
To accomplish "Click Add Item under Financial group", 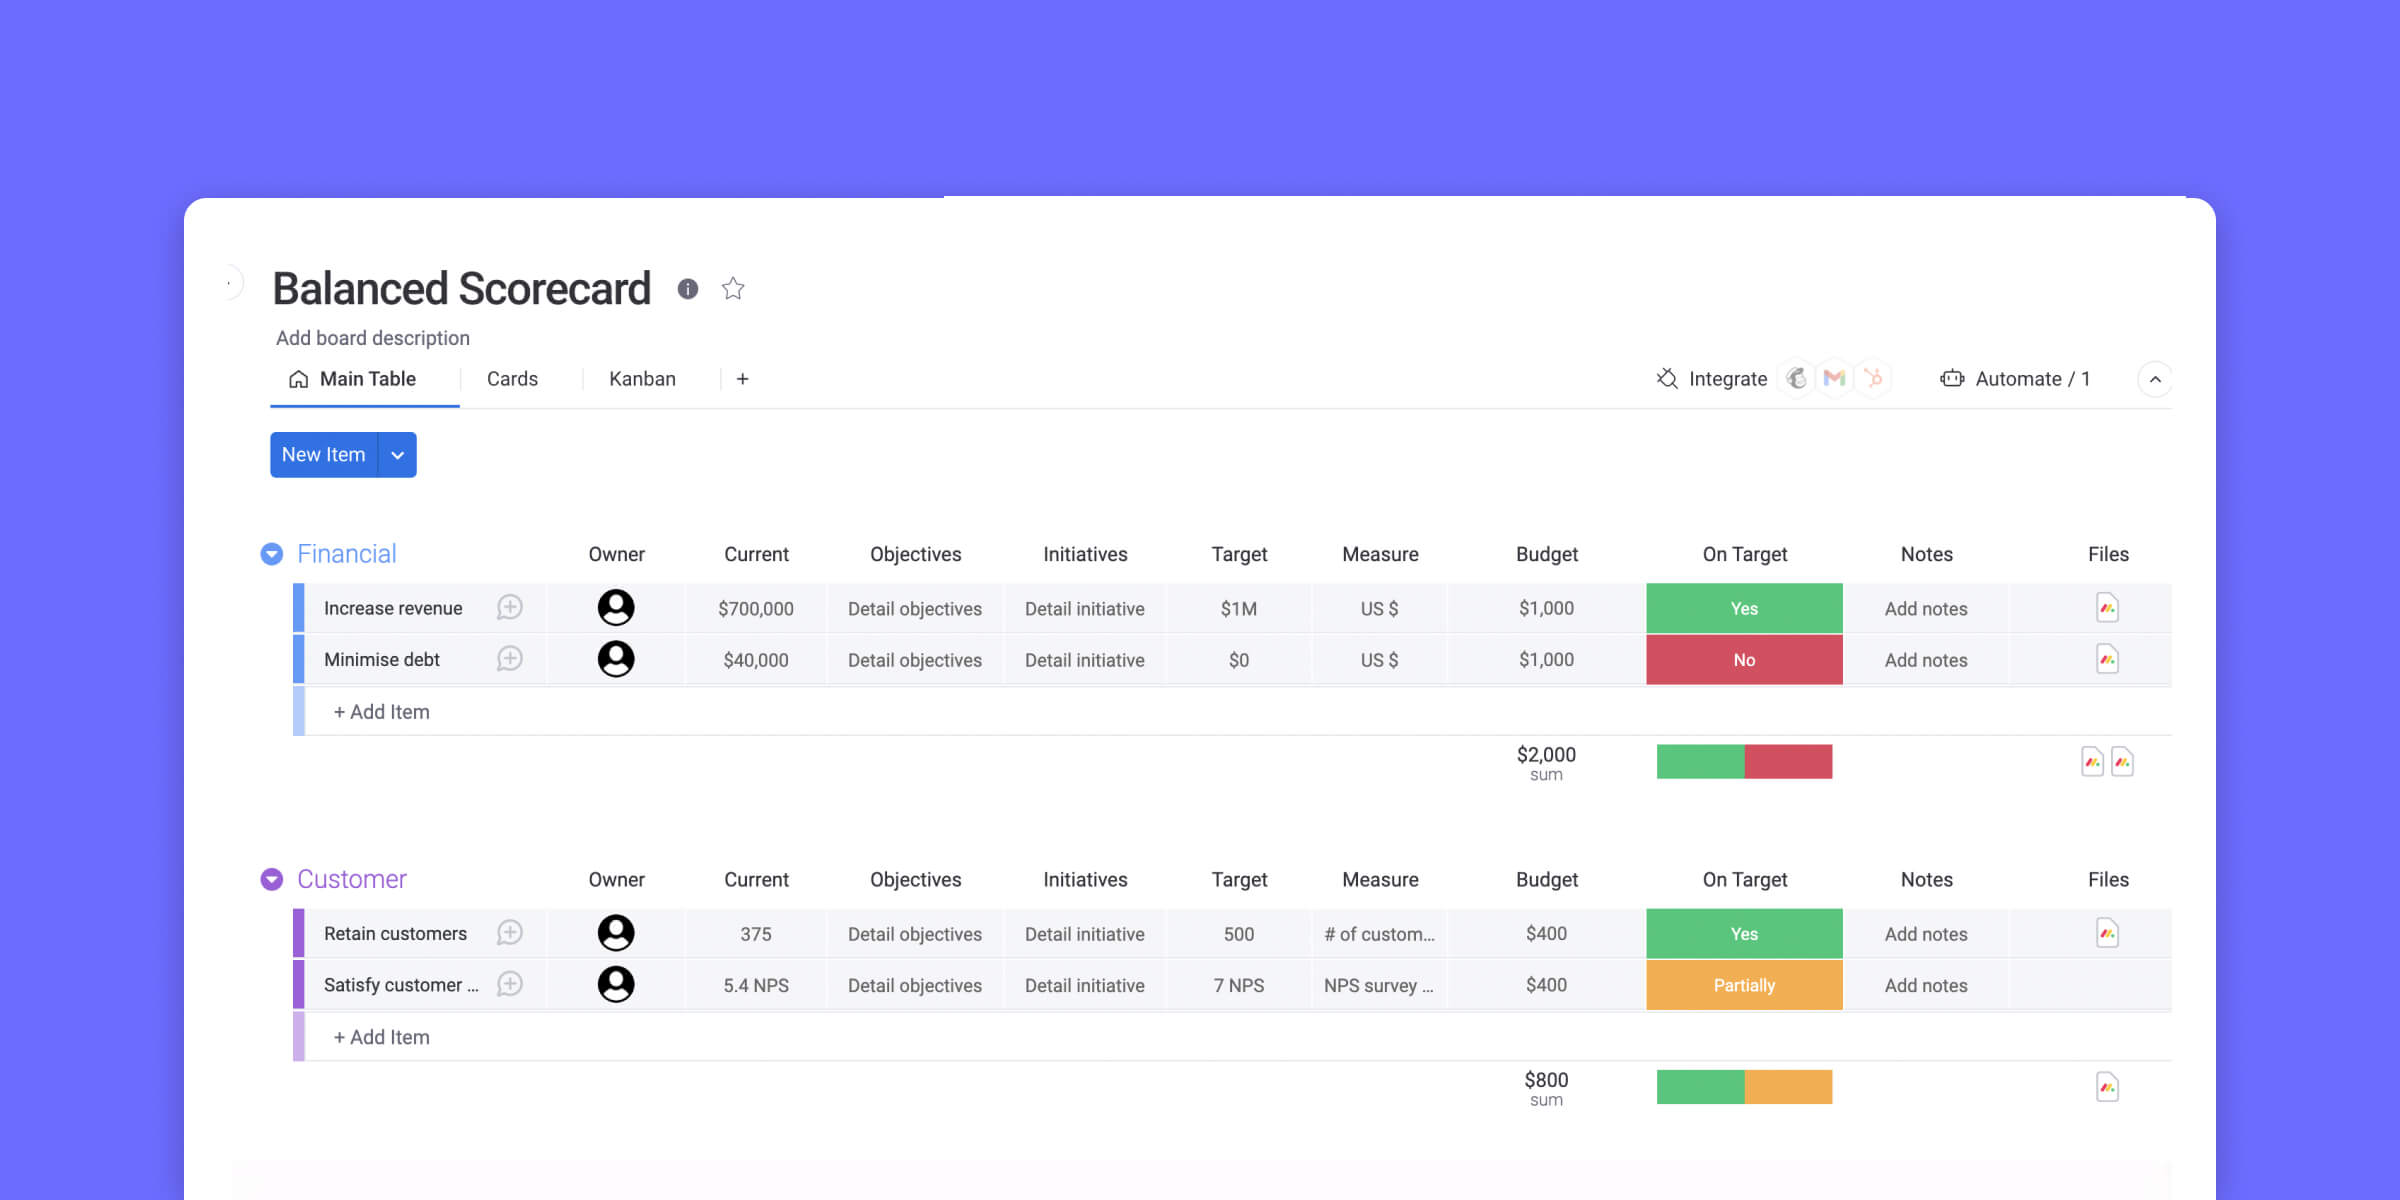I will point(381,712).
